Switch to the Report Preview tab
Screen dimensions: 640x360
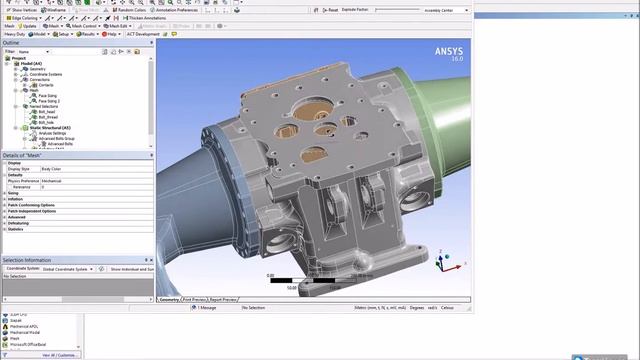click(x=223, y=300)
